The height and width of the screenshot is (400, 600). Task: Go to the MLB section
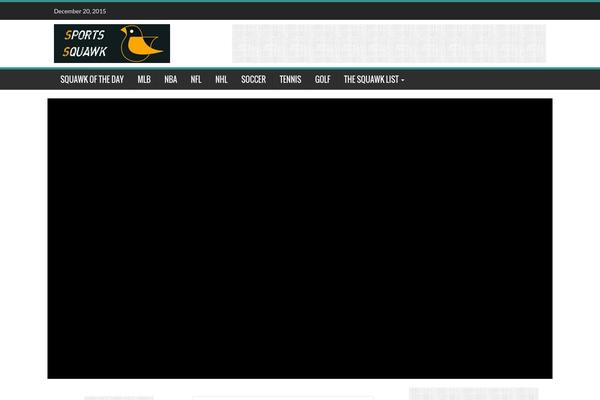point(144,80)
